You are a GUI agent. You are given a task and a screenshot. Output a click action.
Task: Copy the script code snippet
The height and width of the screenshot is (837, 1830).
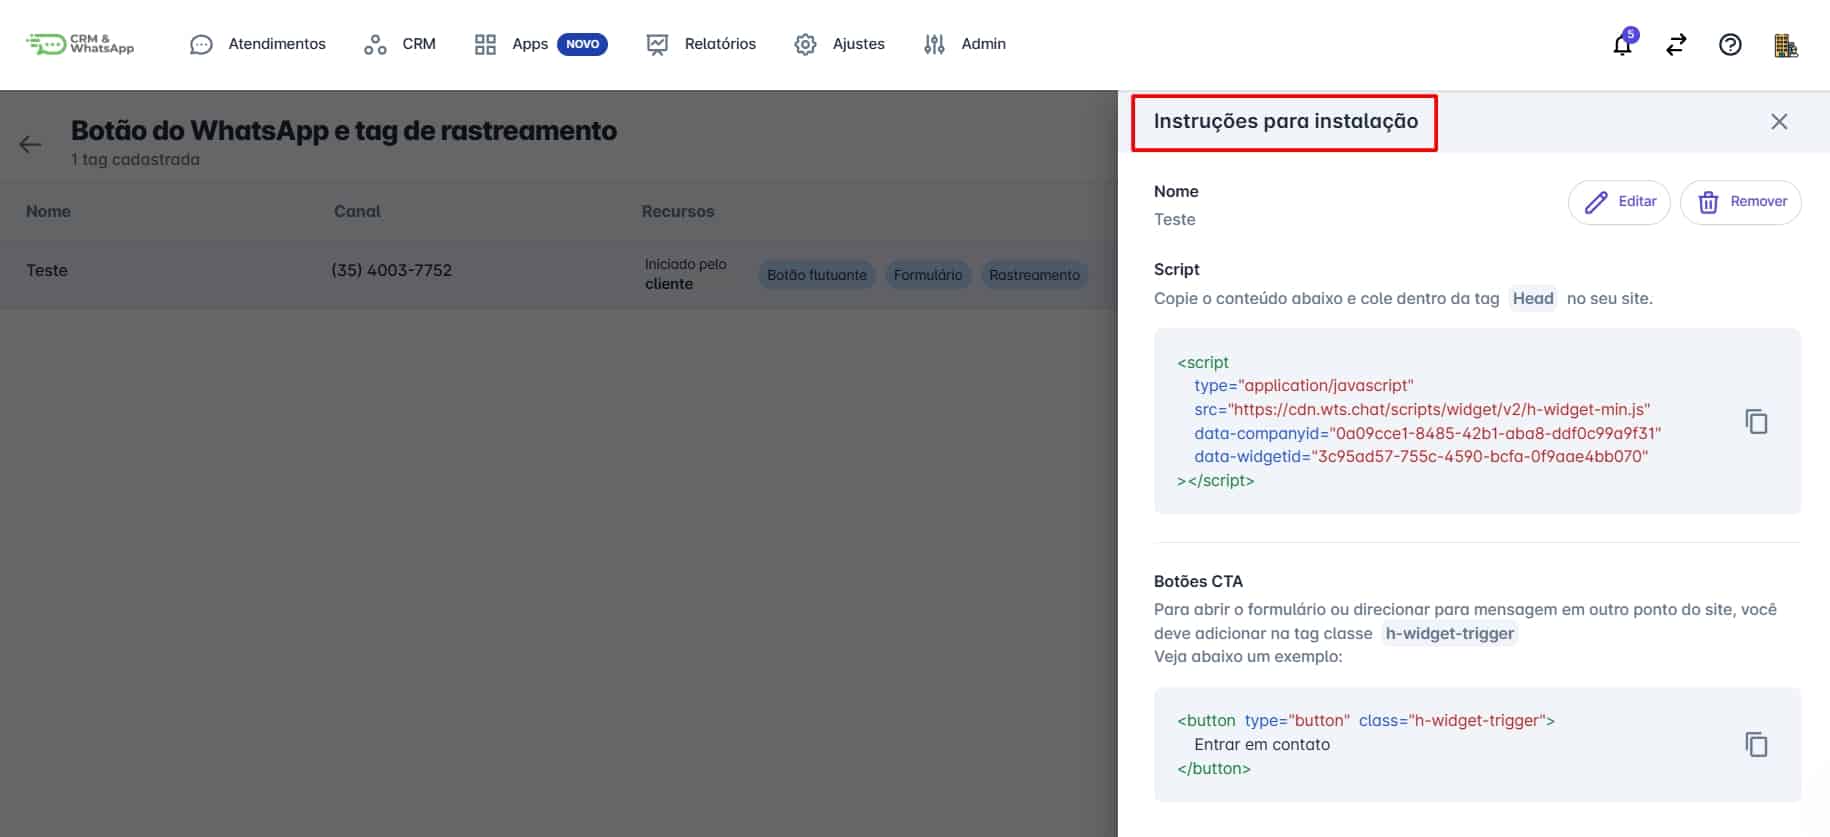1756,422
